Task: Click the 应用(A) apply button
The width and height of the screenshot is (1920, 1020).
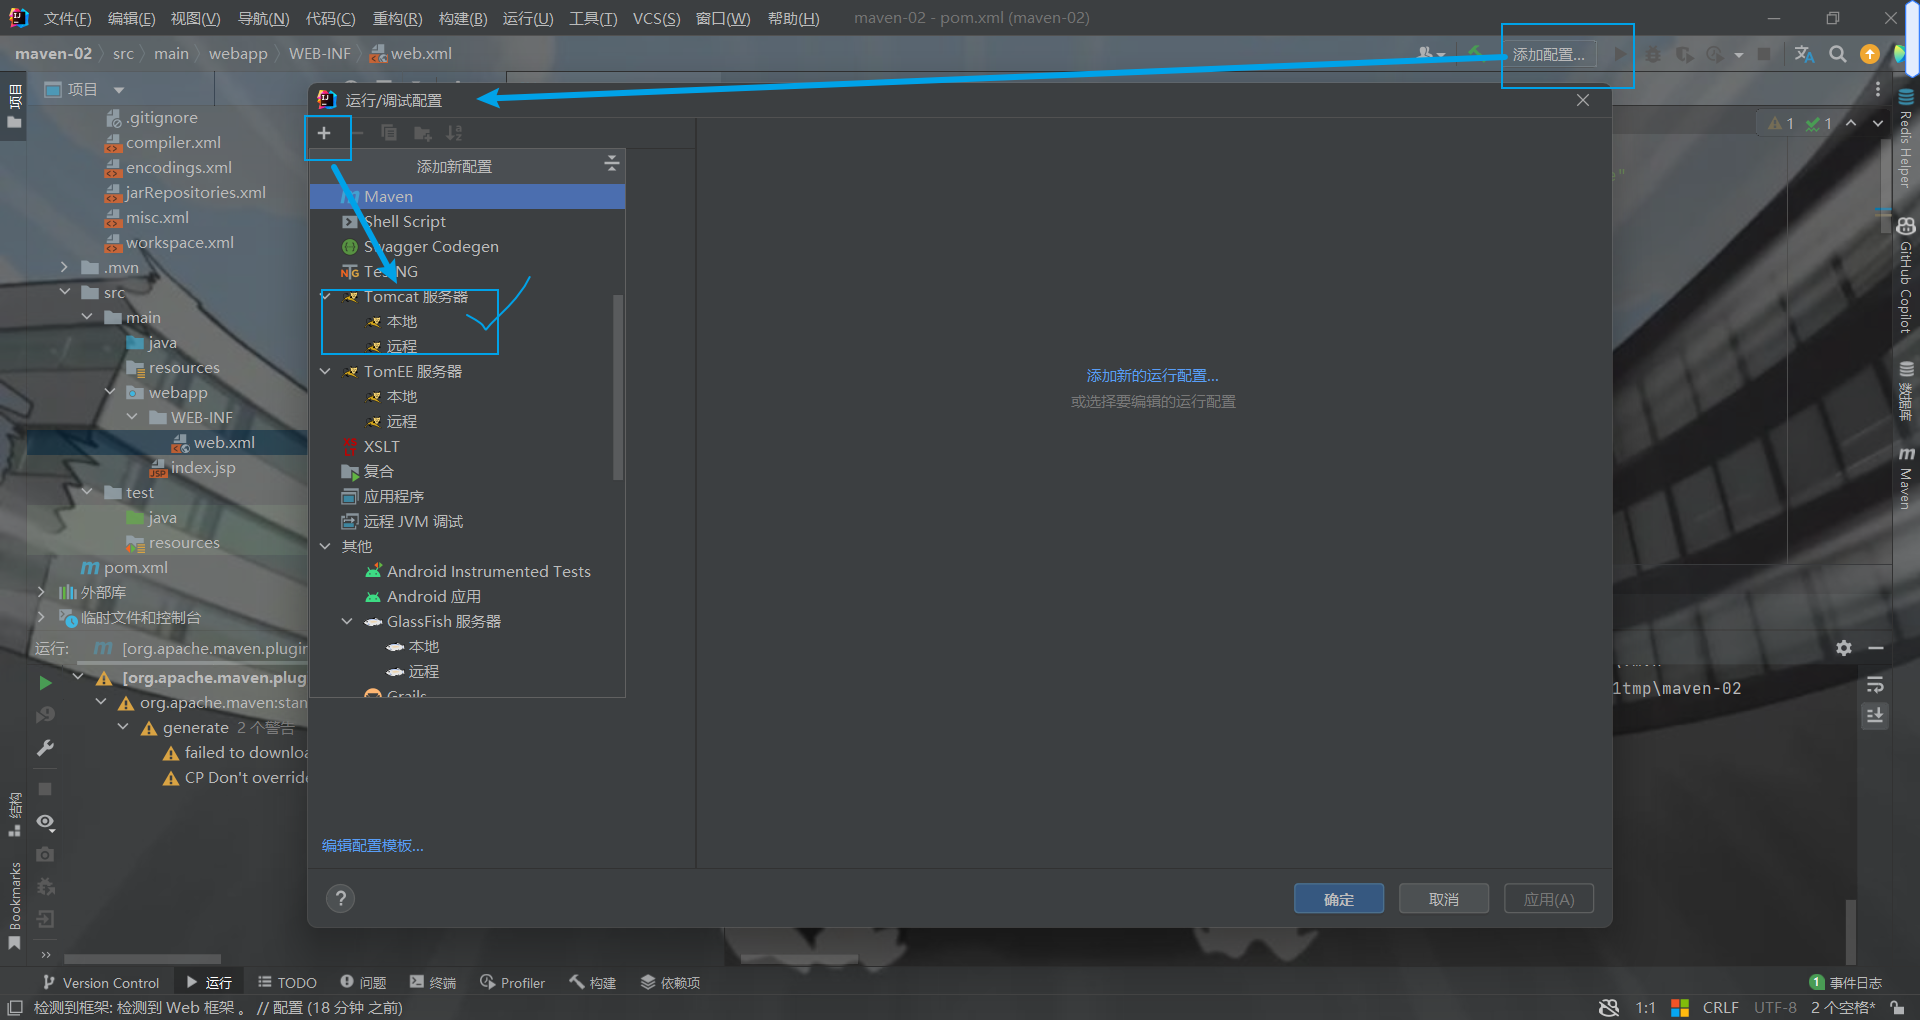Action: [x=1549, y=899]
